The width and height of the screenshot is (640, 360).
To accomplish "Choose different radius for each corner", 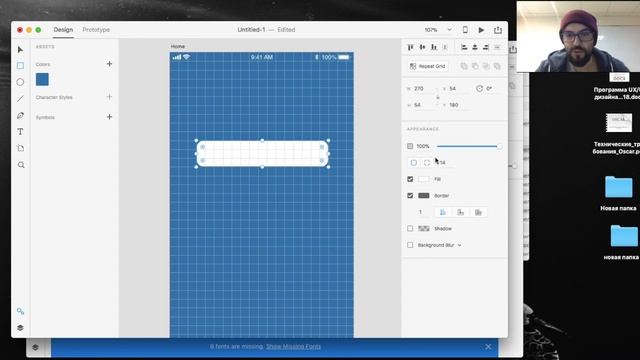I will [427, 162].
